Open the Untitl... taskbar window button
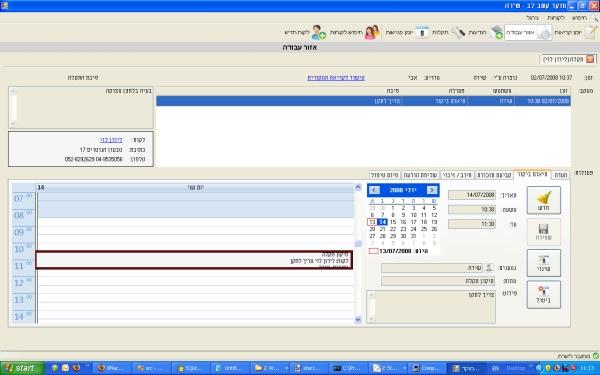 pos(230,368)
